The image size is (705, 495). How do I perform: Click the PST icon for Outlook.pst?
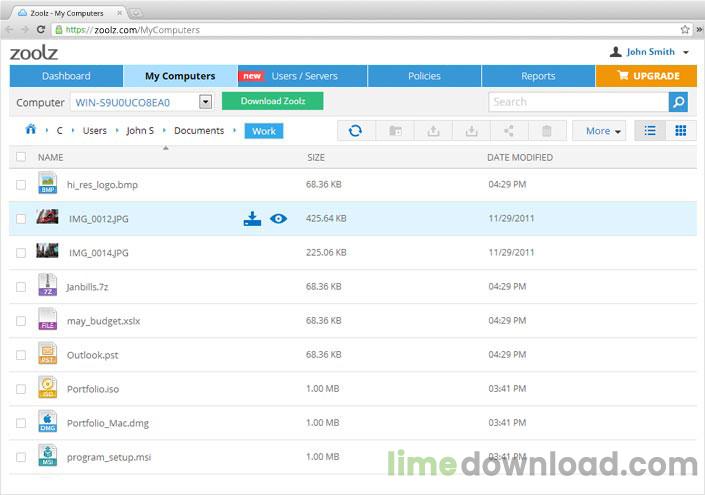pos(48,353)
